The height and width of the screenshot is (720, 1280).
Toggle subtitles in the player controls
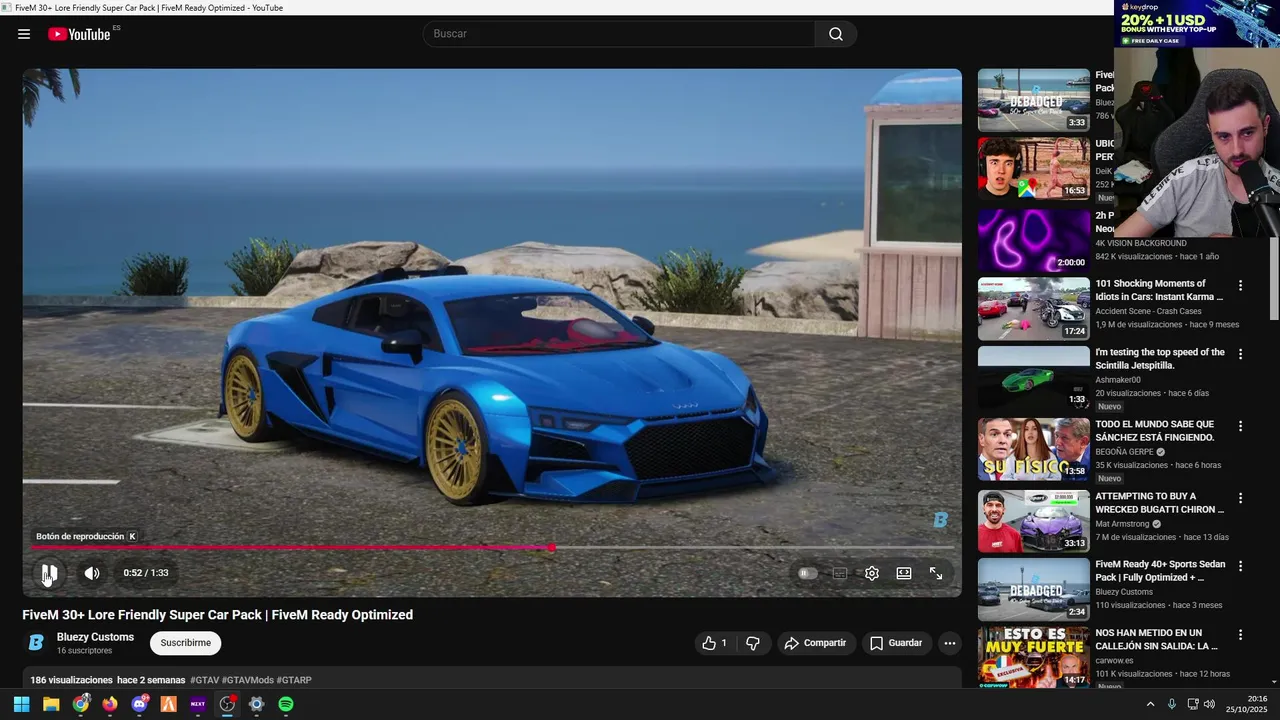click(x=840, y=573)
